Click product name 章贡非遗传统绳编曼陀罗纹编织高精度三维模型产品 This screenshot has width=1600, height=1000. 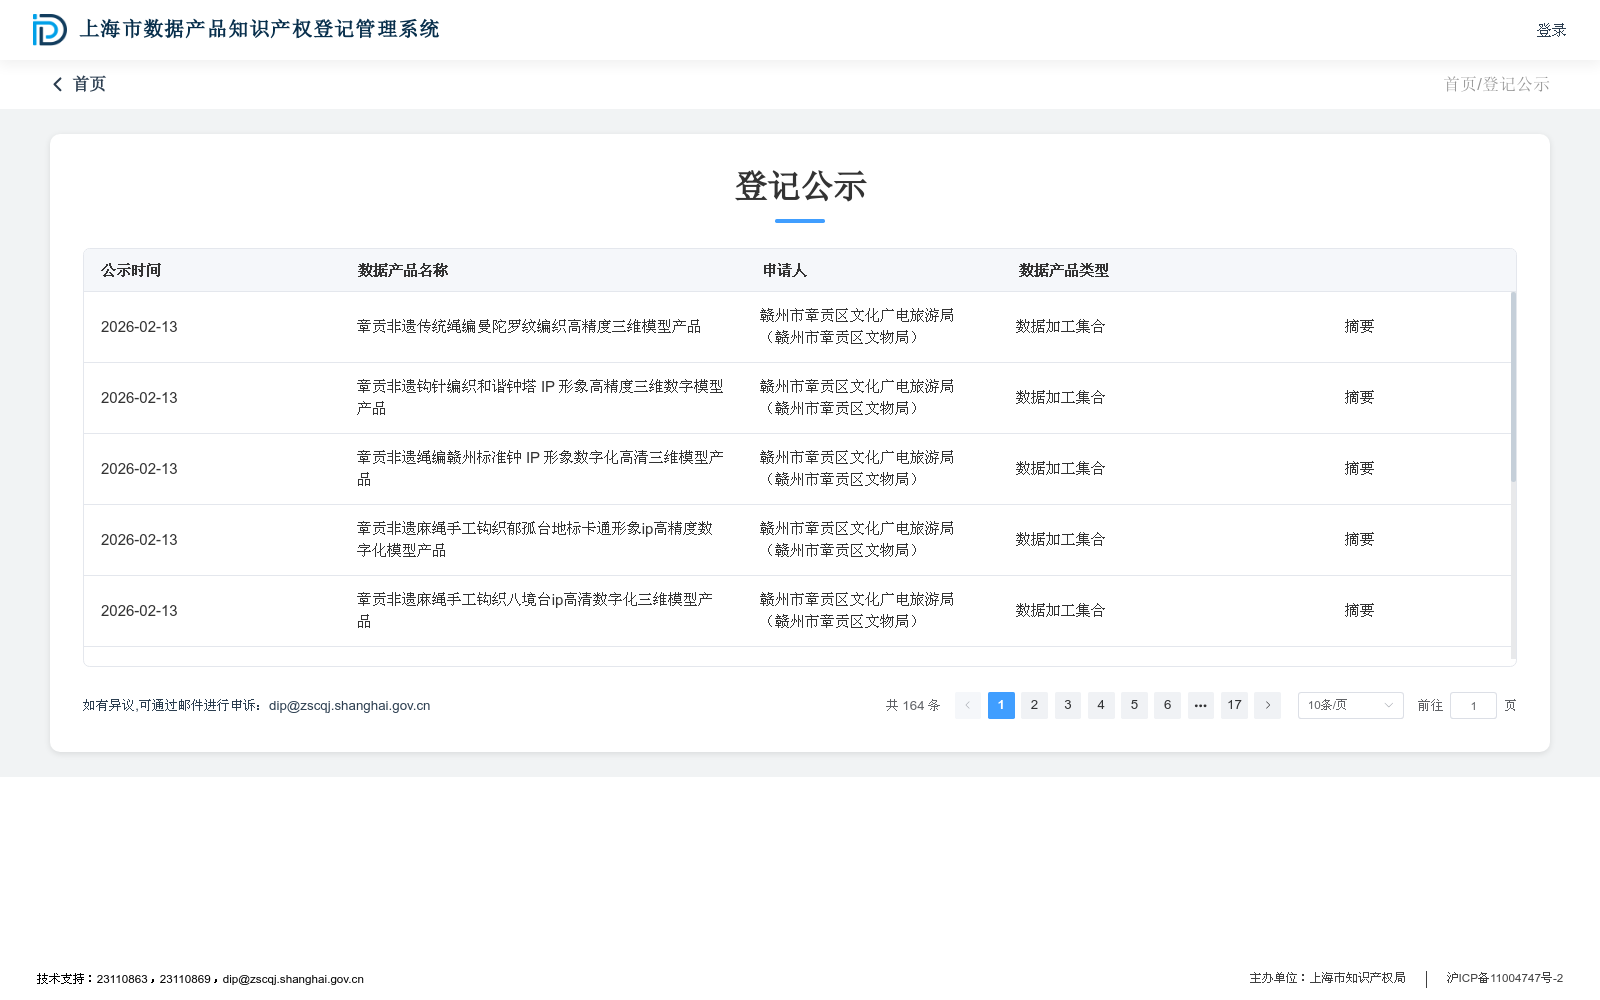coord(529,327)
